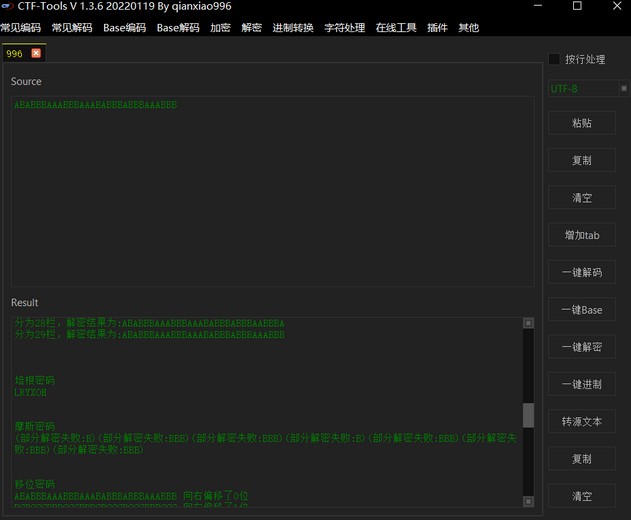Open the 常见编码 menu
Image resolution: width=631 pixels, height=520 pixels.
tap(20, 28)
